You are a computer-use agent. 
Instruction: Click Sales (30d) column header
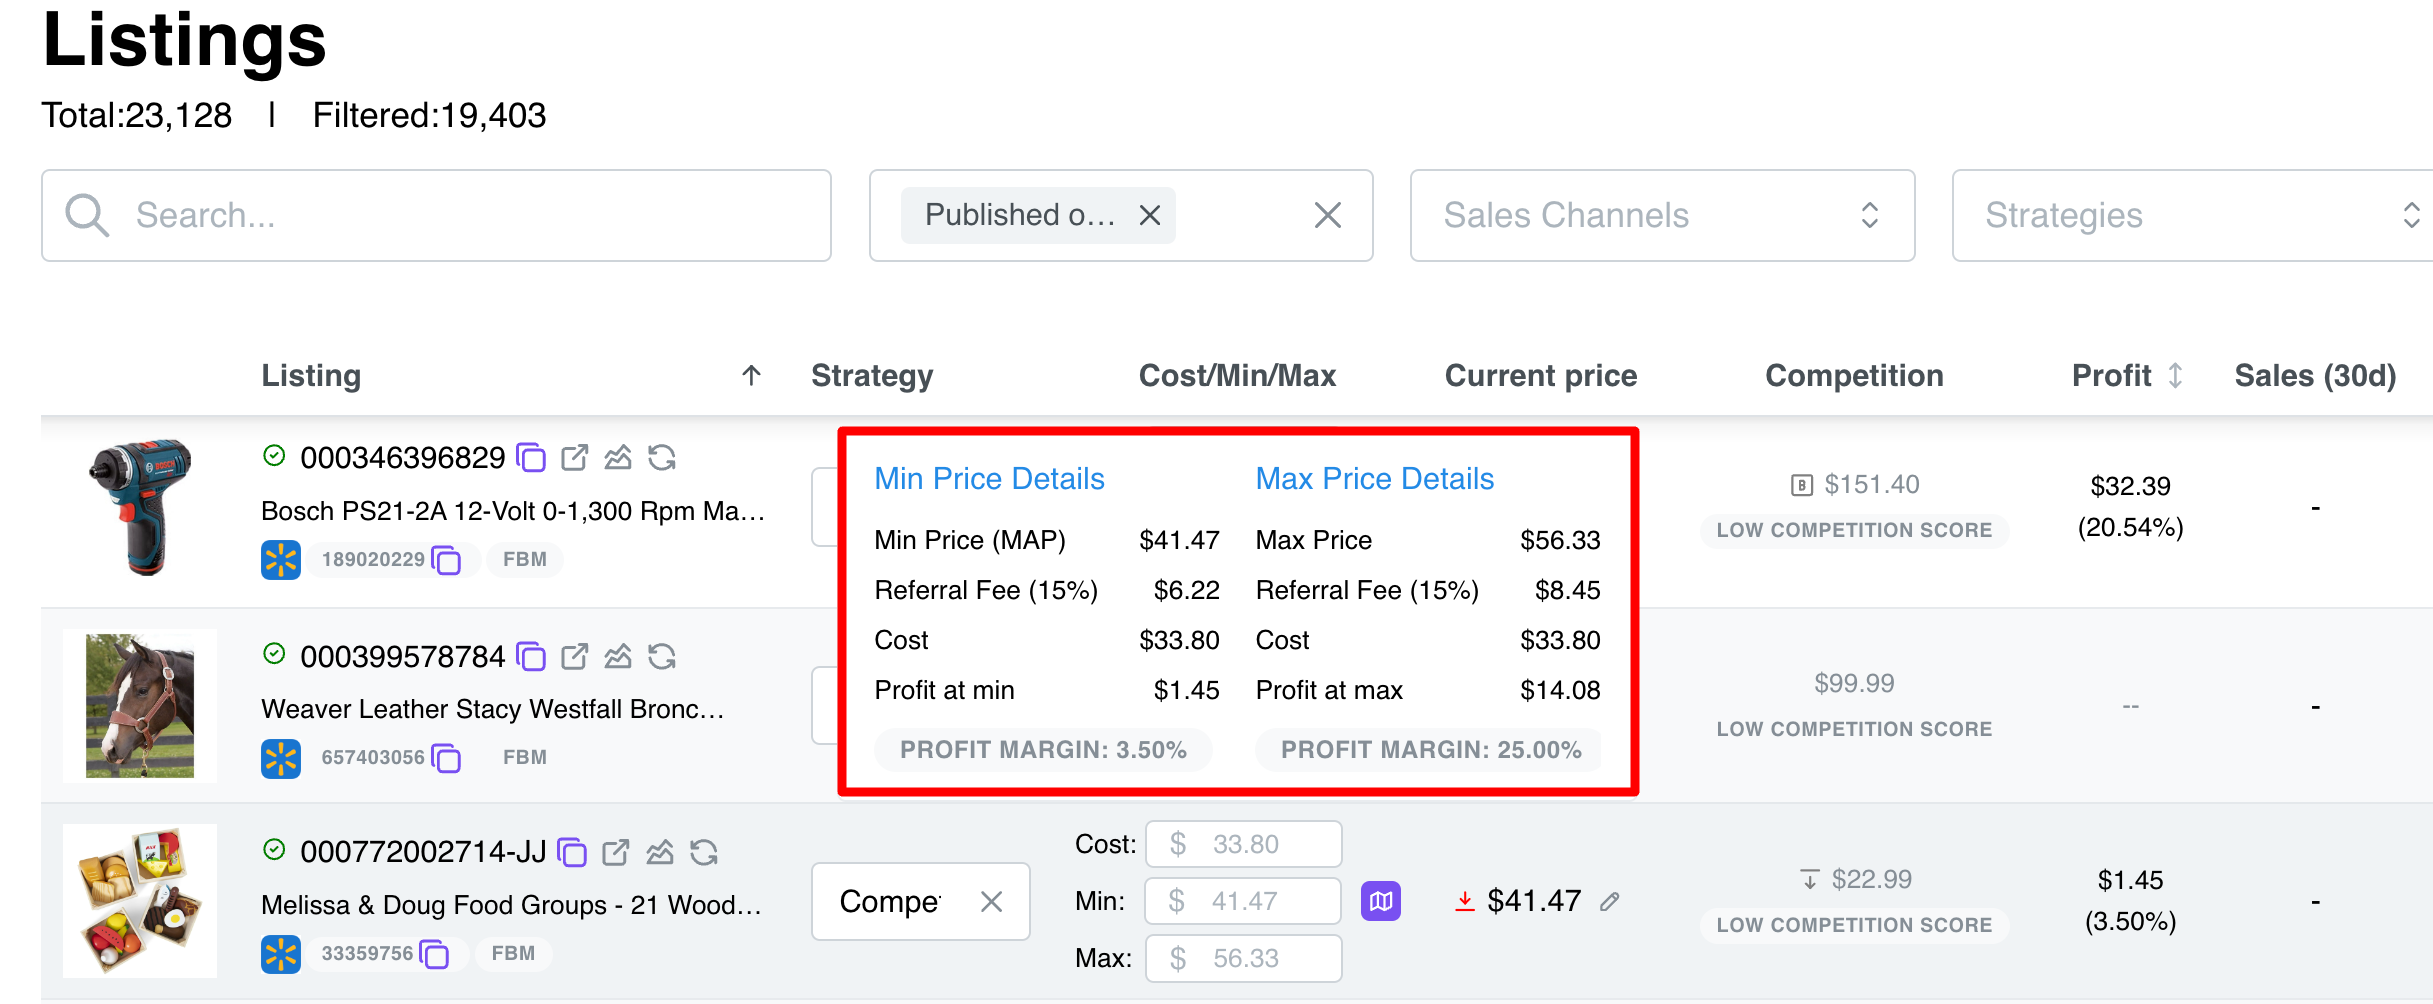point(2315,375)
